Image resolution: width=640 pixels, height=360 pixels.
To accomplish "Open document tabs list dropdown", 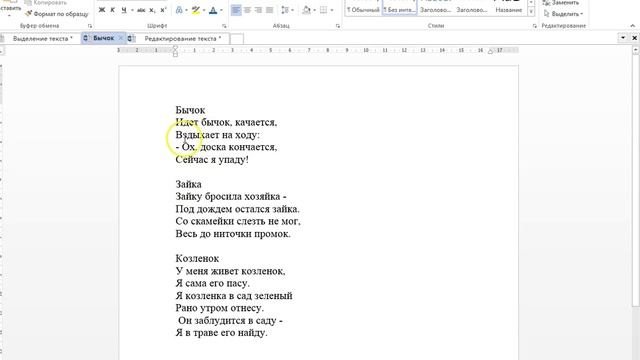I will click(623, 38).
